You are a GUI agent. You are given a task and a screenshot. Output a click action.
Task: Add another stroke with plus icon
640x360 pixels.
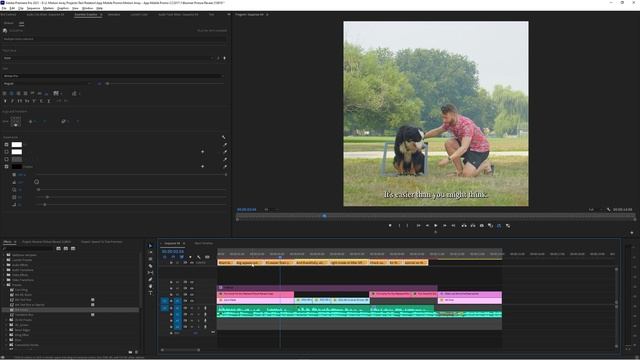pos(202,152)
